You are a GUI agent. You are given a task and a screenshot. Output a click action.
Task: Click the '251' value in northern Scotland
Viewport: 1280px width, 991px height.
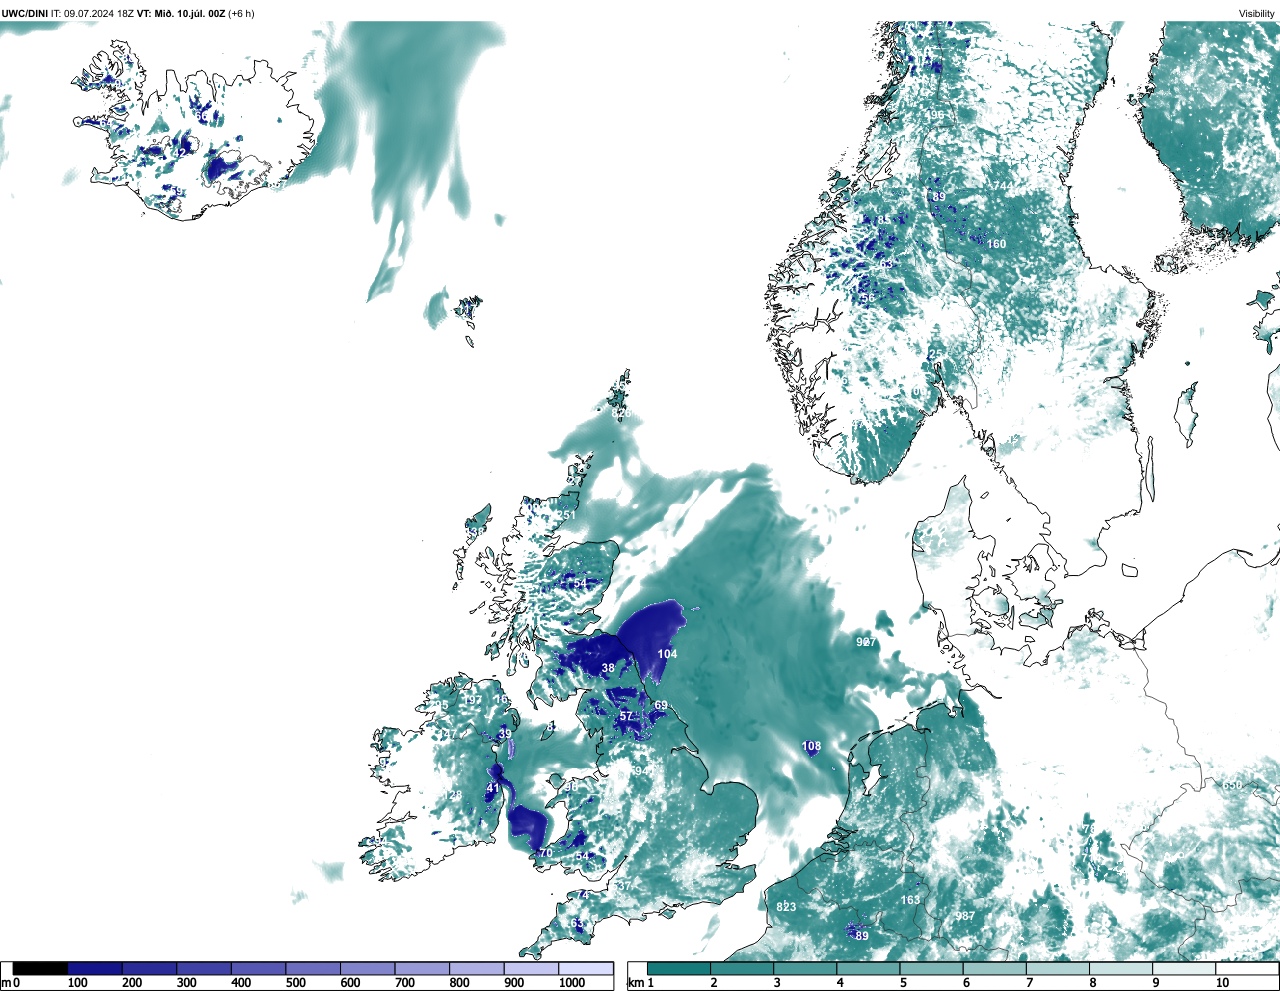coord(566,516)
